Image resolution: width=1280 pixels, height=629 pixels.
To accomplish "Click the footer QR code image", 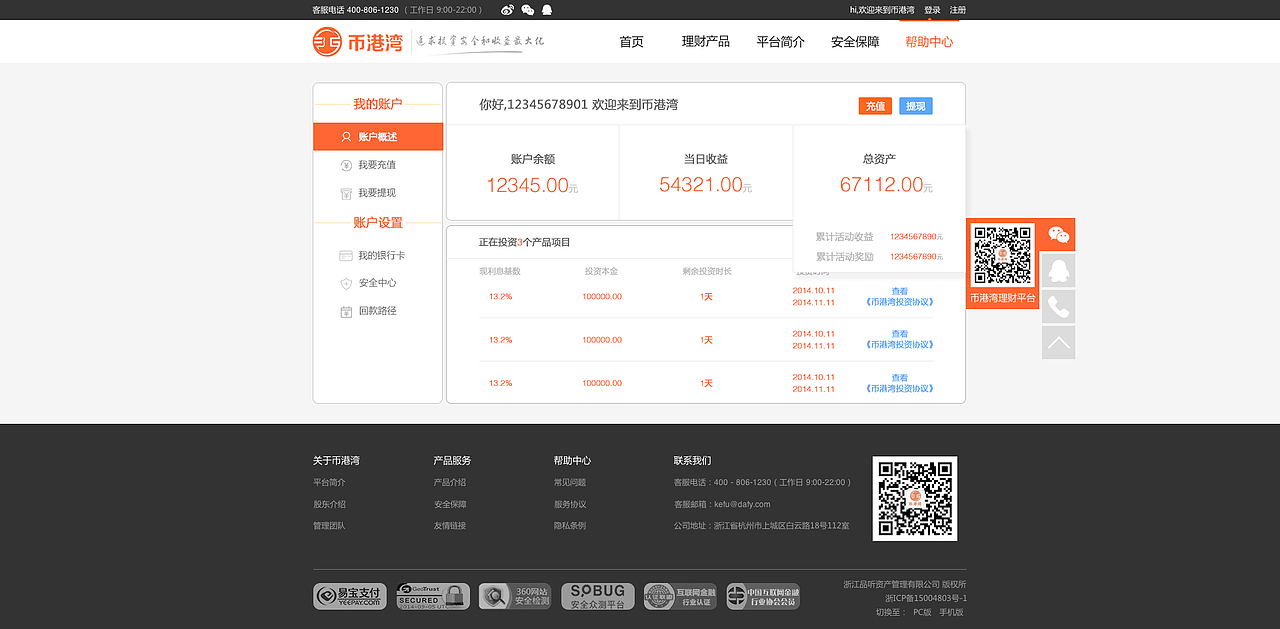I will click(x=915, y=498).
